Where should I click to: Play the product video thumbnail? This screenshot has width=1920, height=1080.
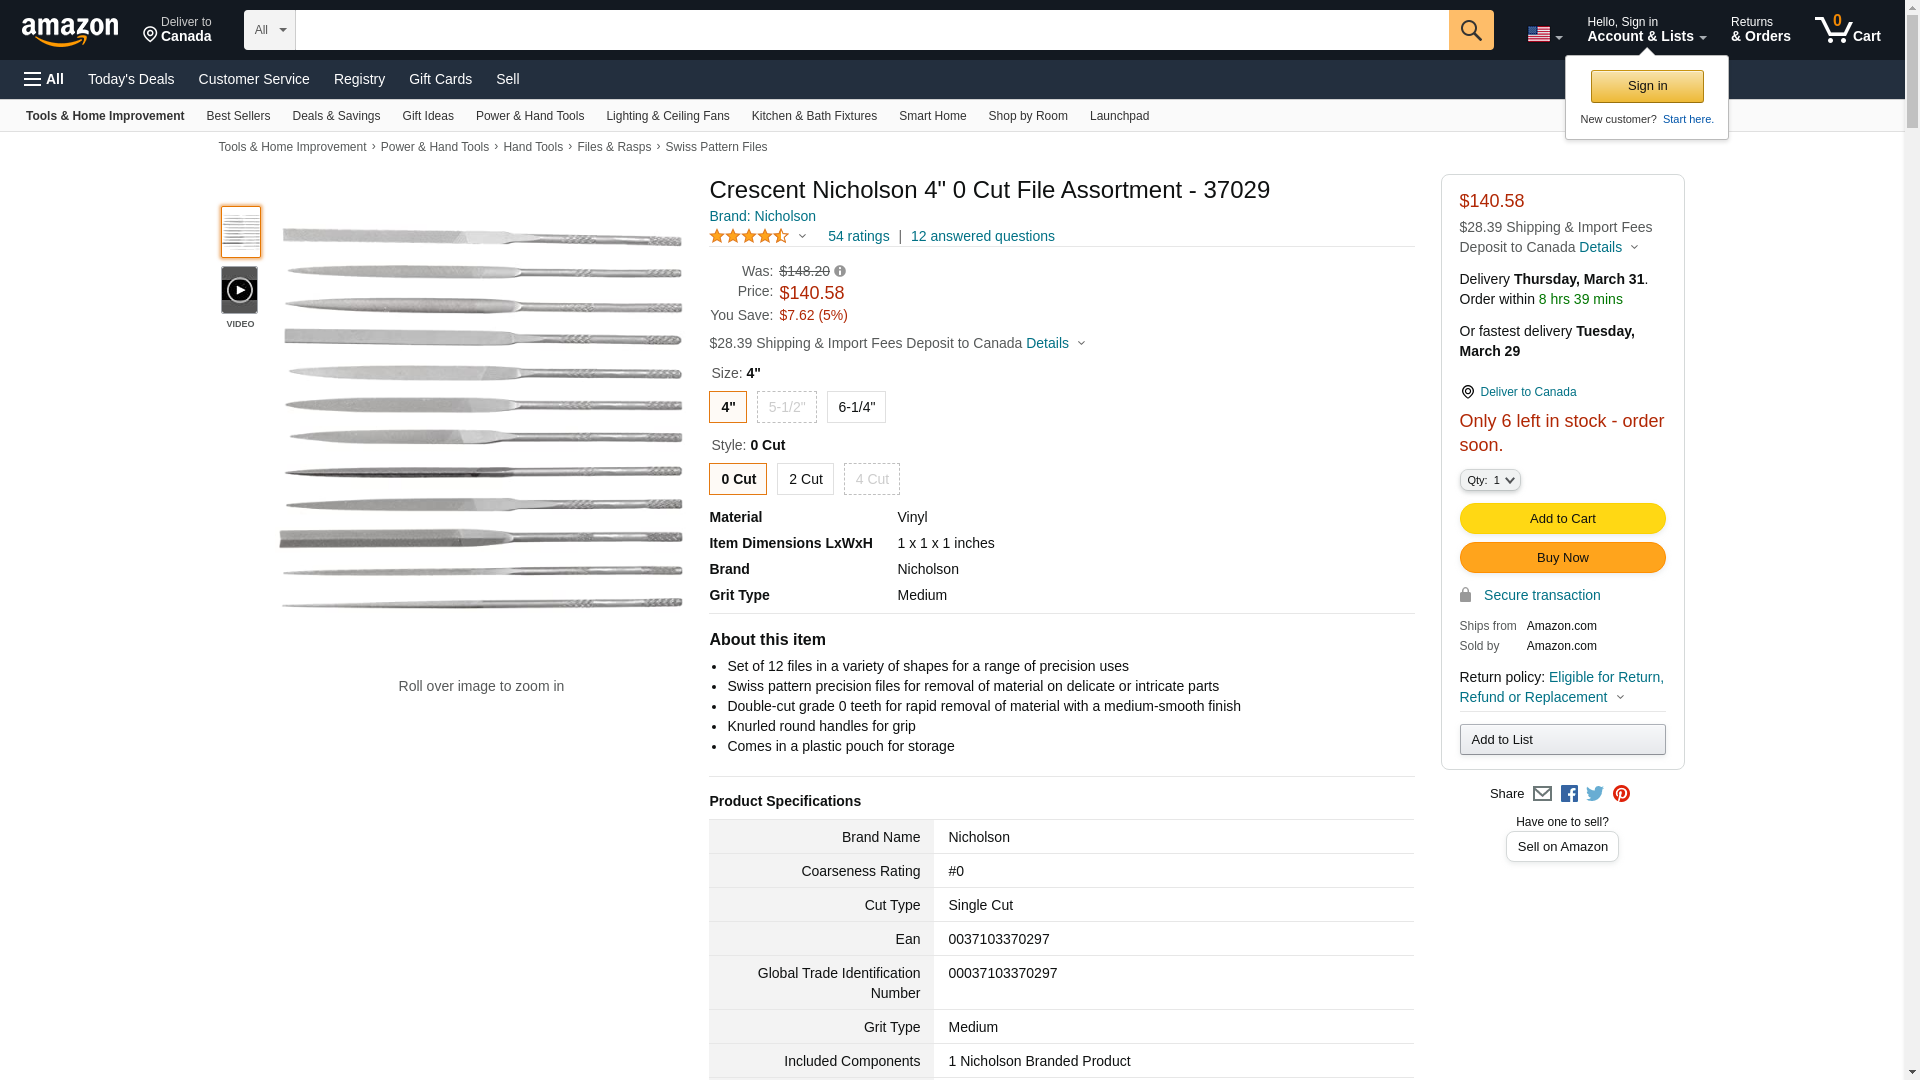240,290
